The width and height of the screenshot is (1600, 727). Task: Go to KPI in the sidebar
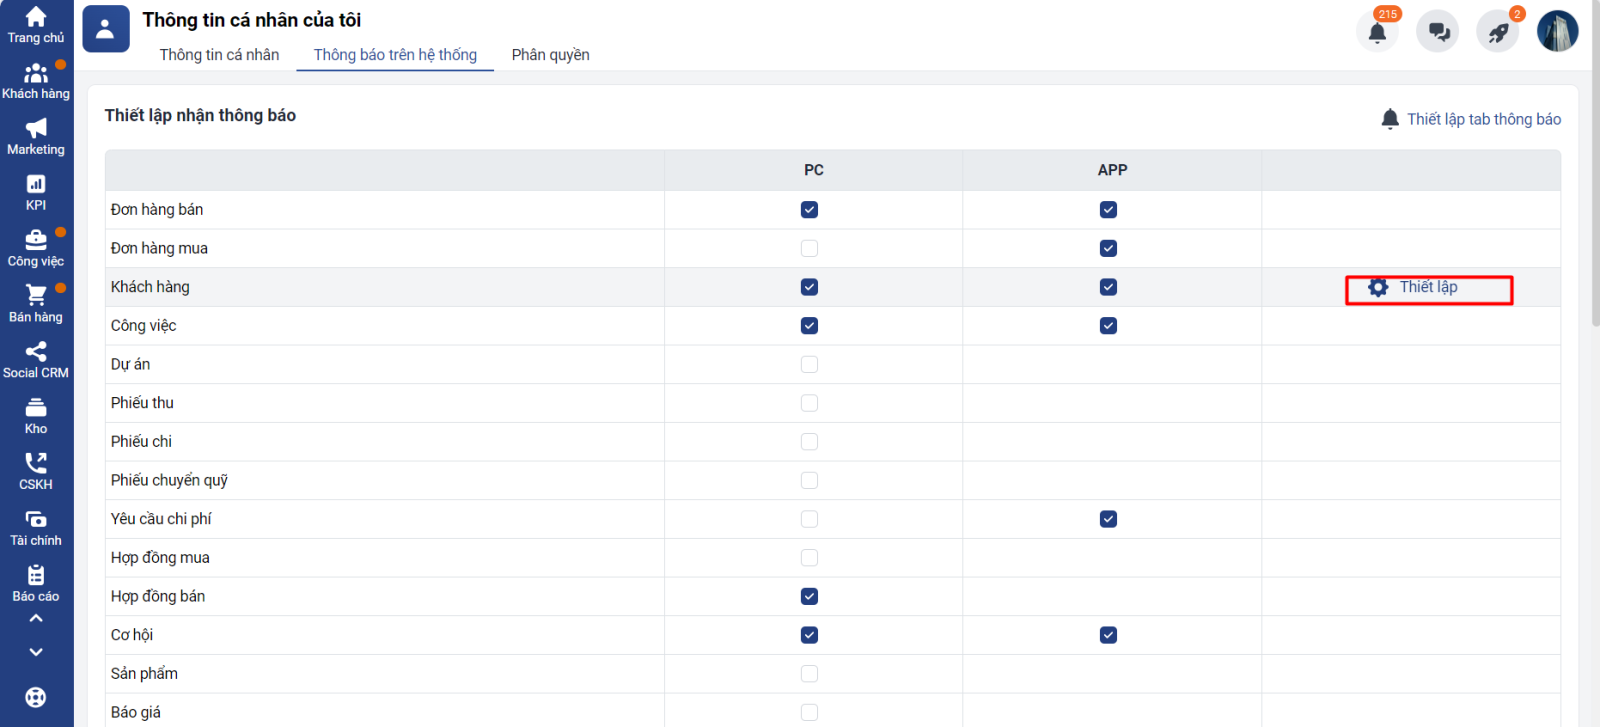point(36,185)
